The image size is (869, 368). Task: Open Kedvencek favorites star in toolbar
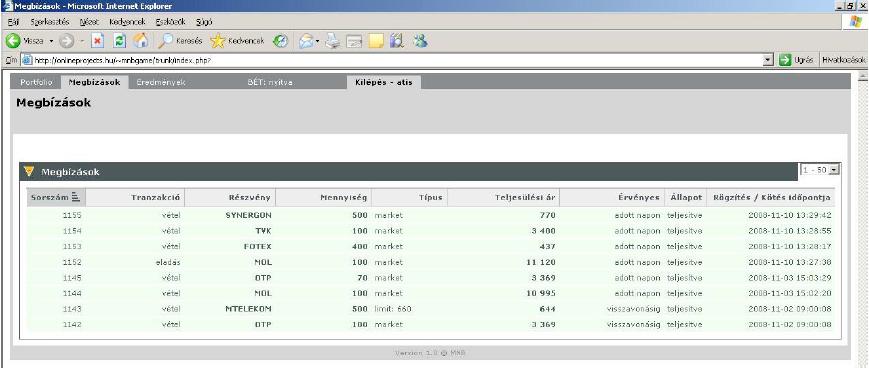[238, 41]
